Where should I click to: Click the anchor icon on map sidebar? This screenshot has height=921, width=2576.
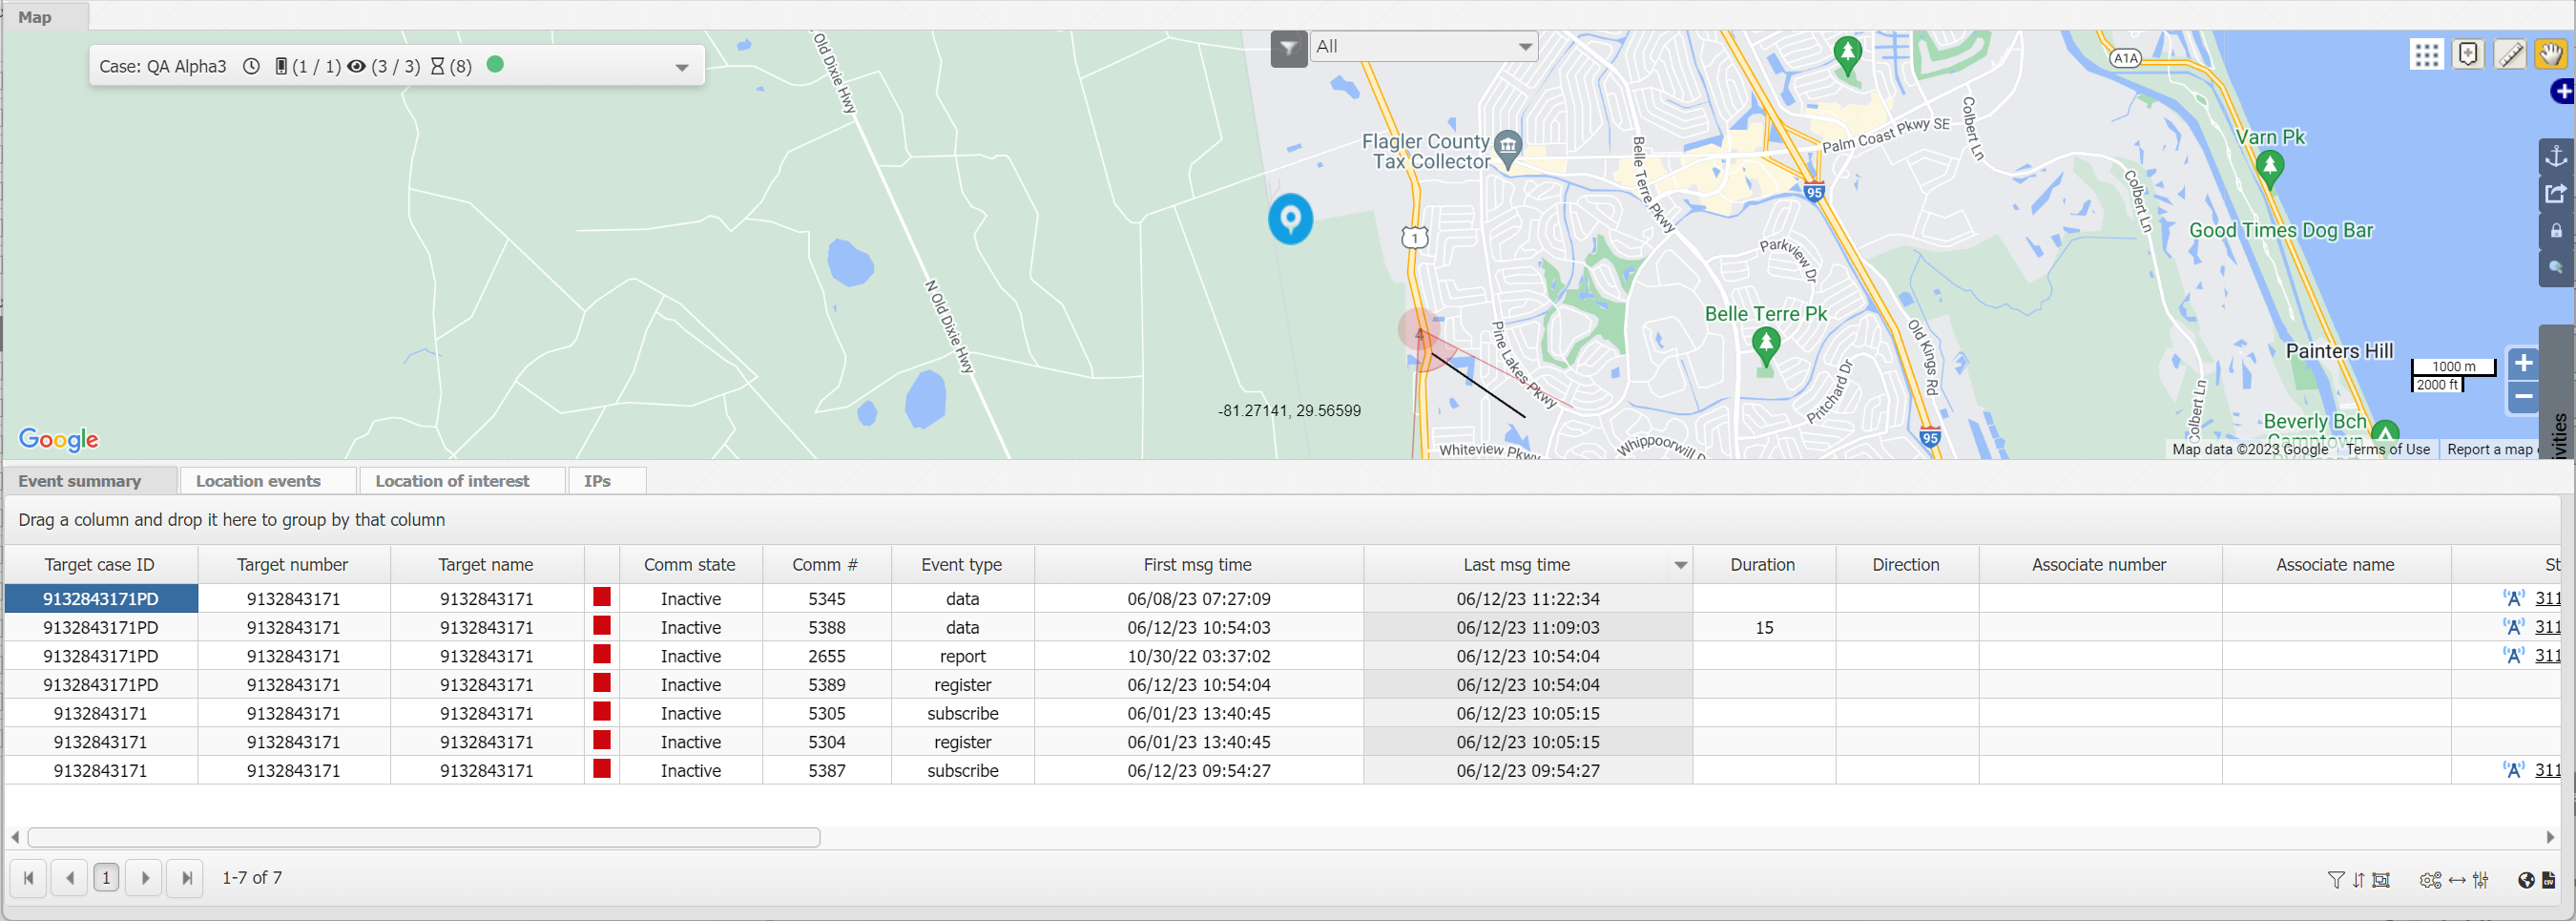[x=2556, y=156]
